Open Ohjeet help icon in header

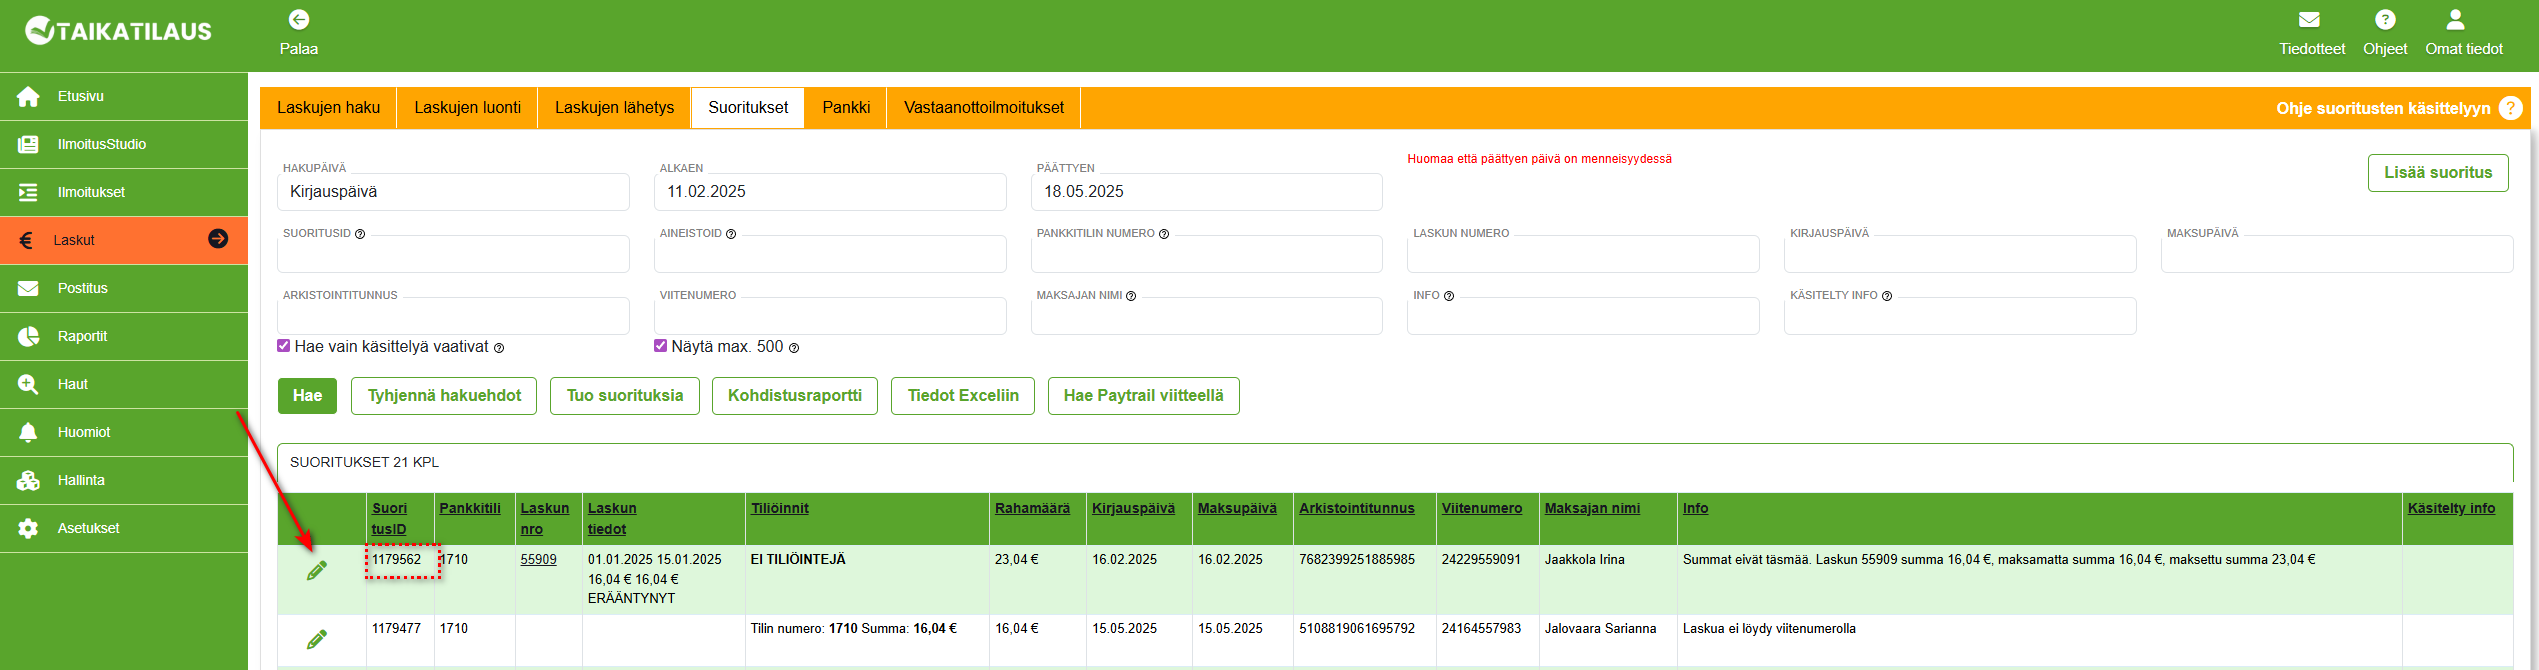click(2384, 20)
